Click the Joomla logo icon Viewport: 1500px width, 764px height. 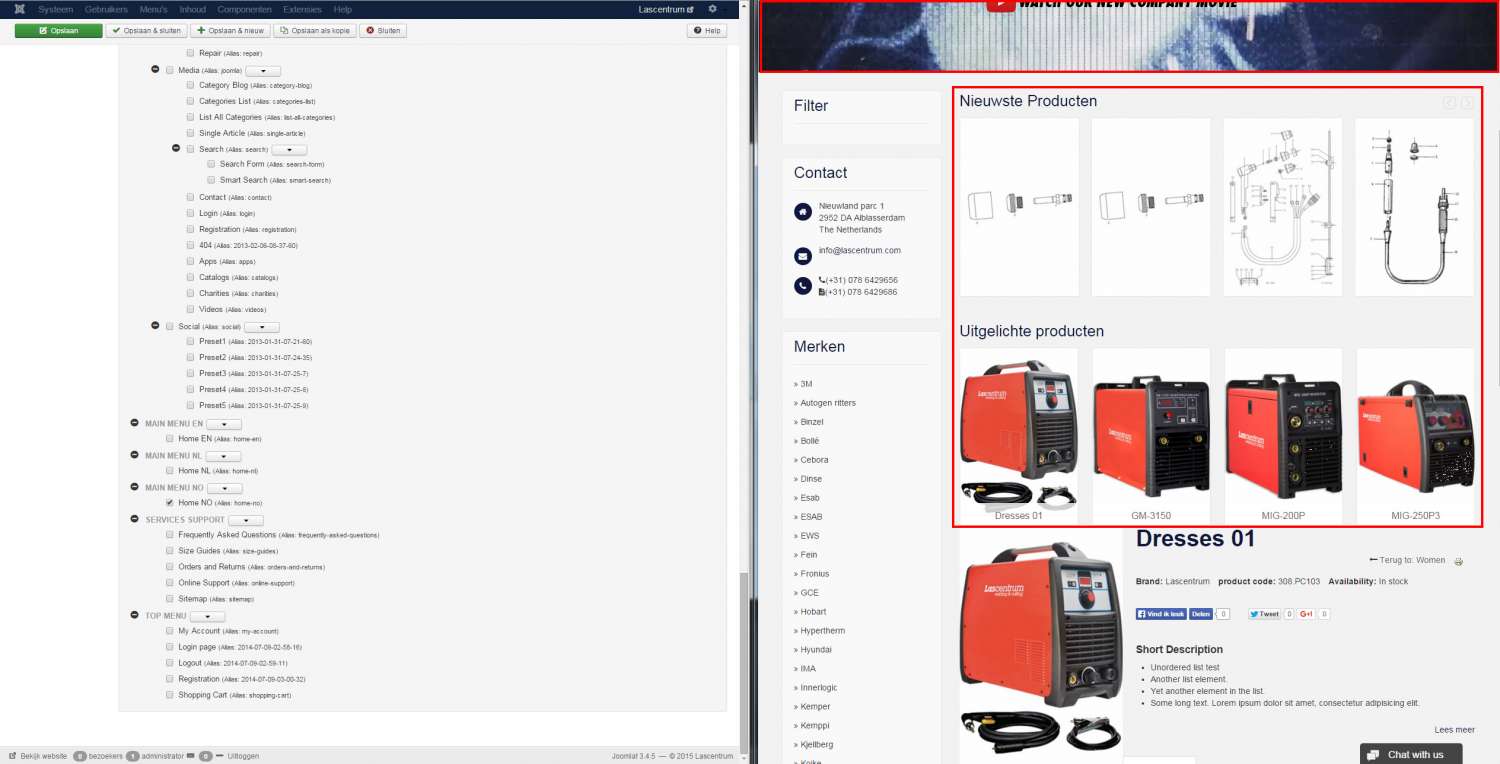coord(20,9)
